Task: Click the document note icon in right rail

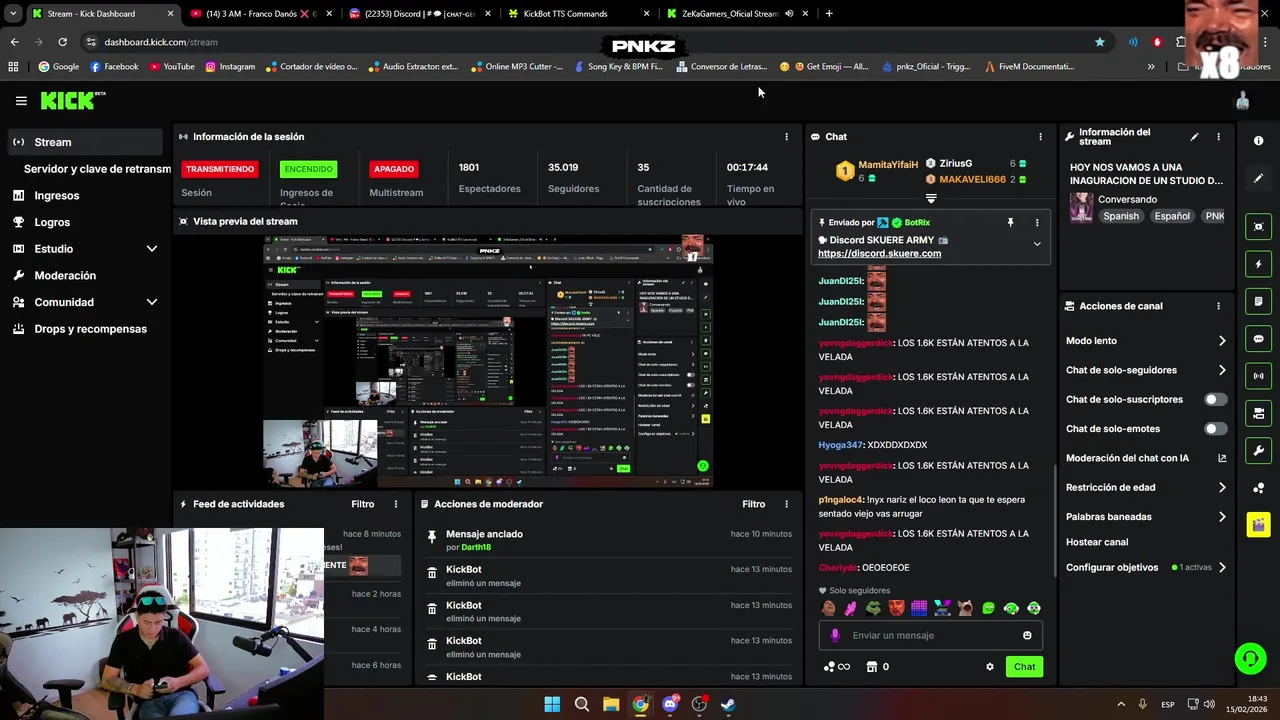Action: pyautogui.click(x=1258, y=301)
